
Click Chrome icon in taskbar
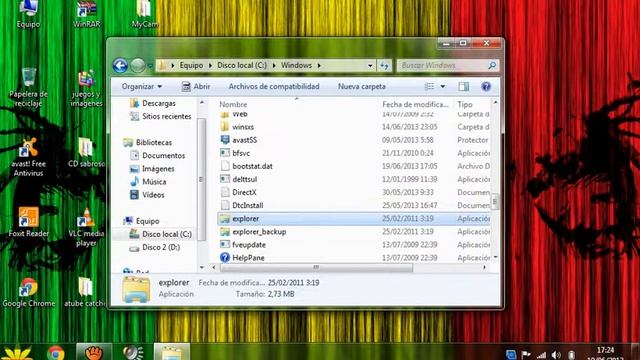[x=56, y=352]
